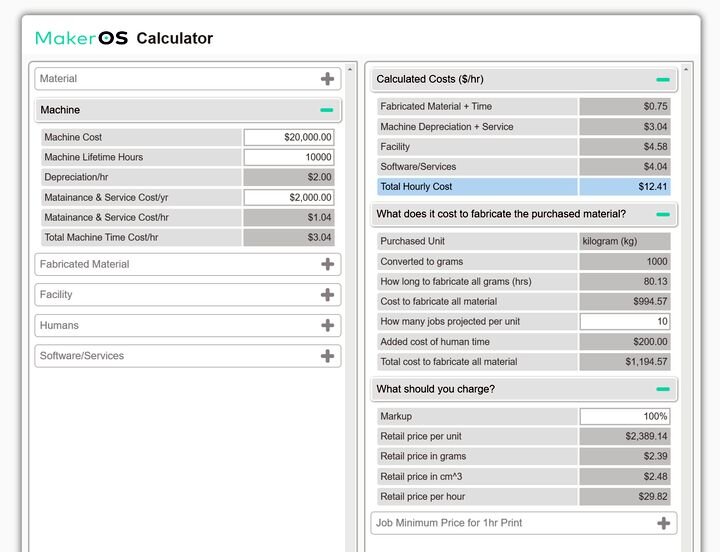720x552 pixels.
Task: Collapse the 'What should you charge?' section
Action: point(663,389)
